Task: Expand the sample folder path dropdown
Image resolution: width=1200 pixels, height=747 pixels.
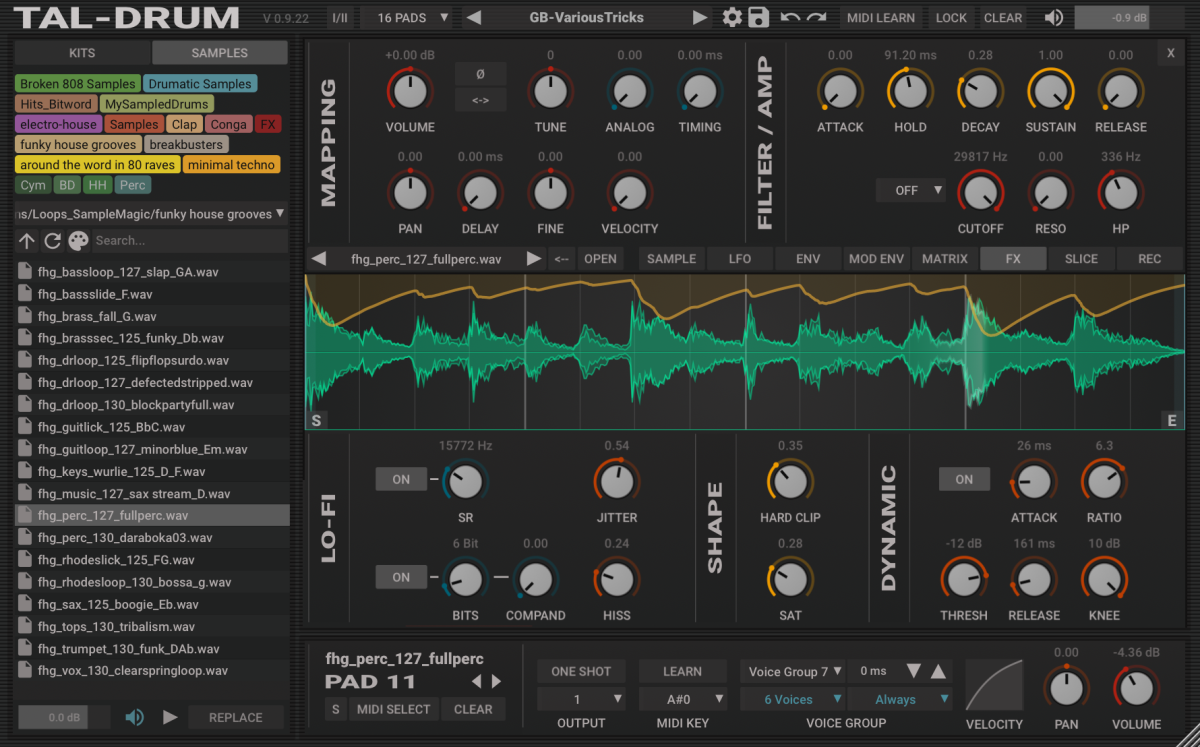Action: [150, 213]
